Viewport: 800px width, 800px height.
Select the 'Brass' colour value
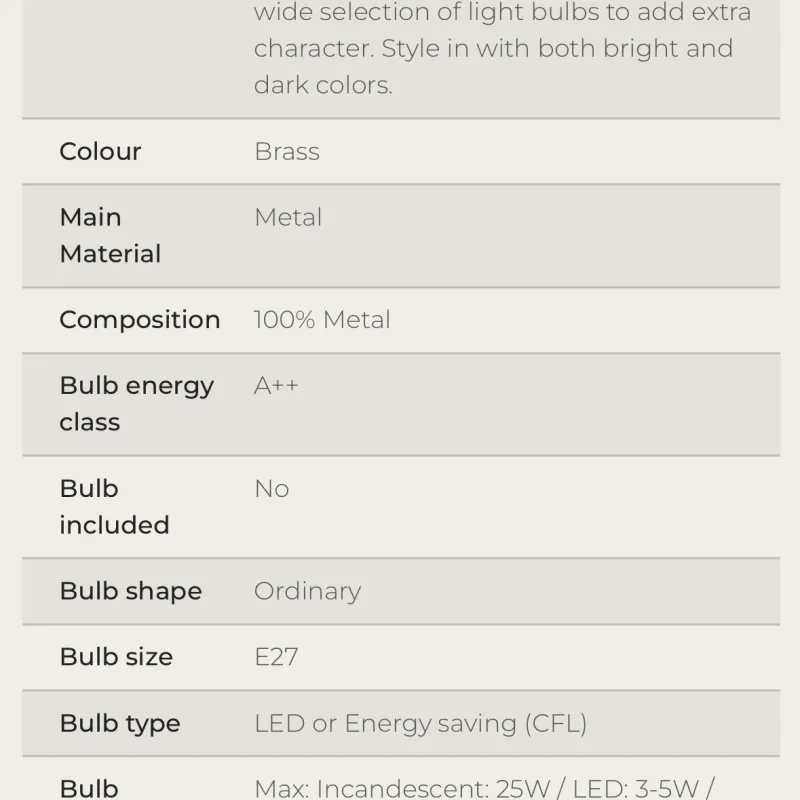[287, 152]
